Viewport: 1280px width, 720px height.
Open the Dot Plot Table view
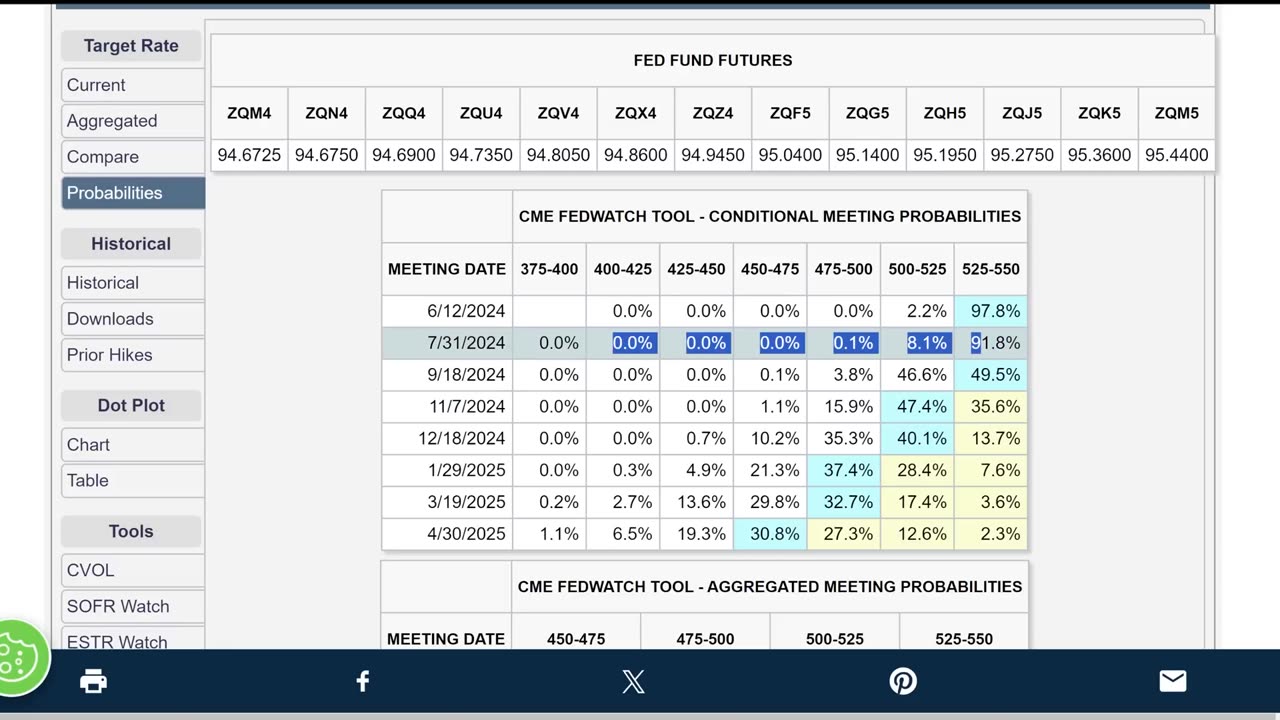click(133, 481)
